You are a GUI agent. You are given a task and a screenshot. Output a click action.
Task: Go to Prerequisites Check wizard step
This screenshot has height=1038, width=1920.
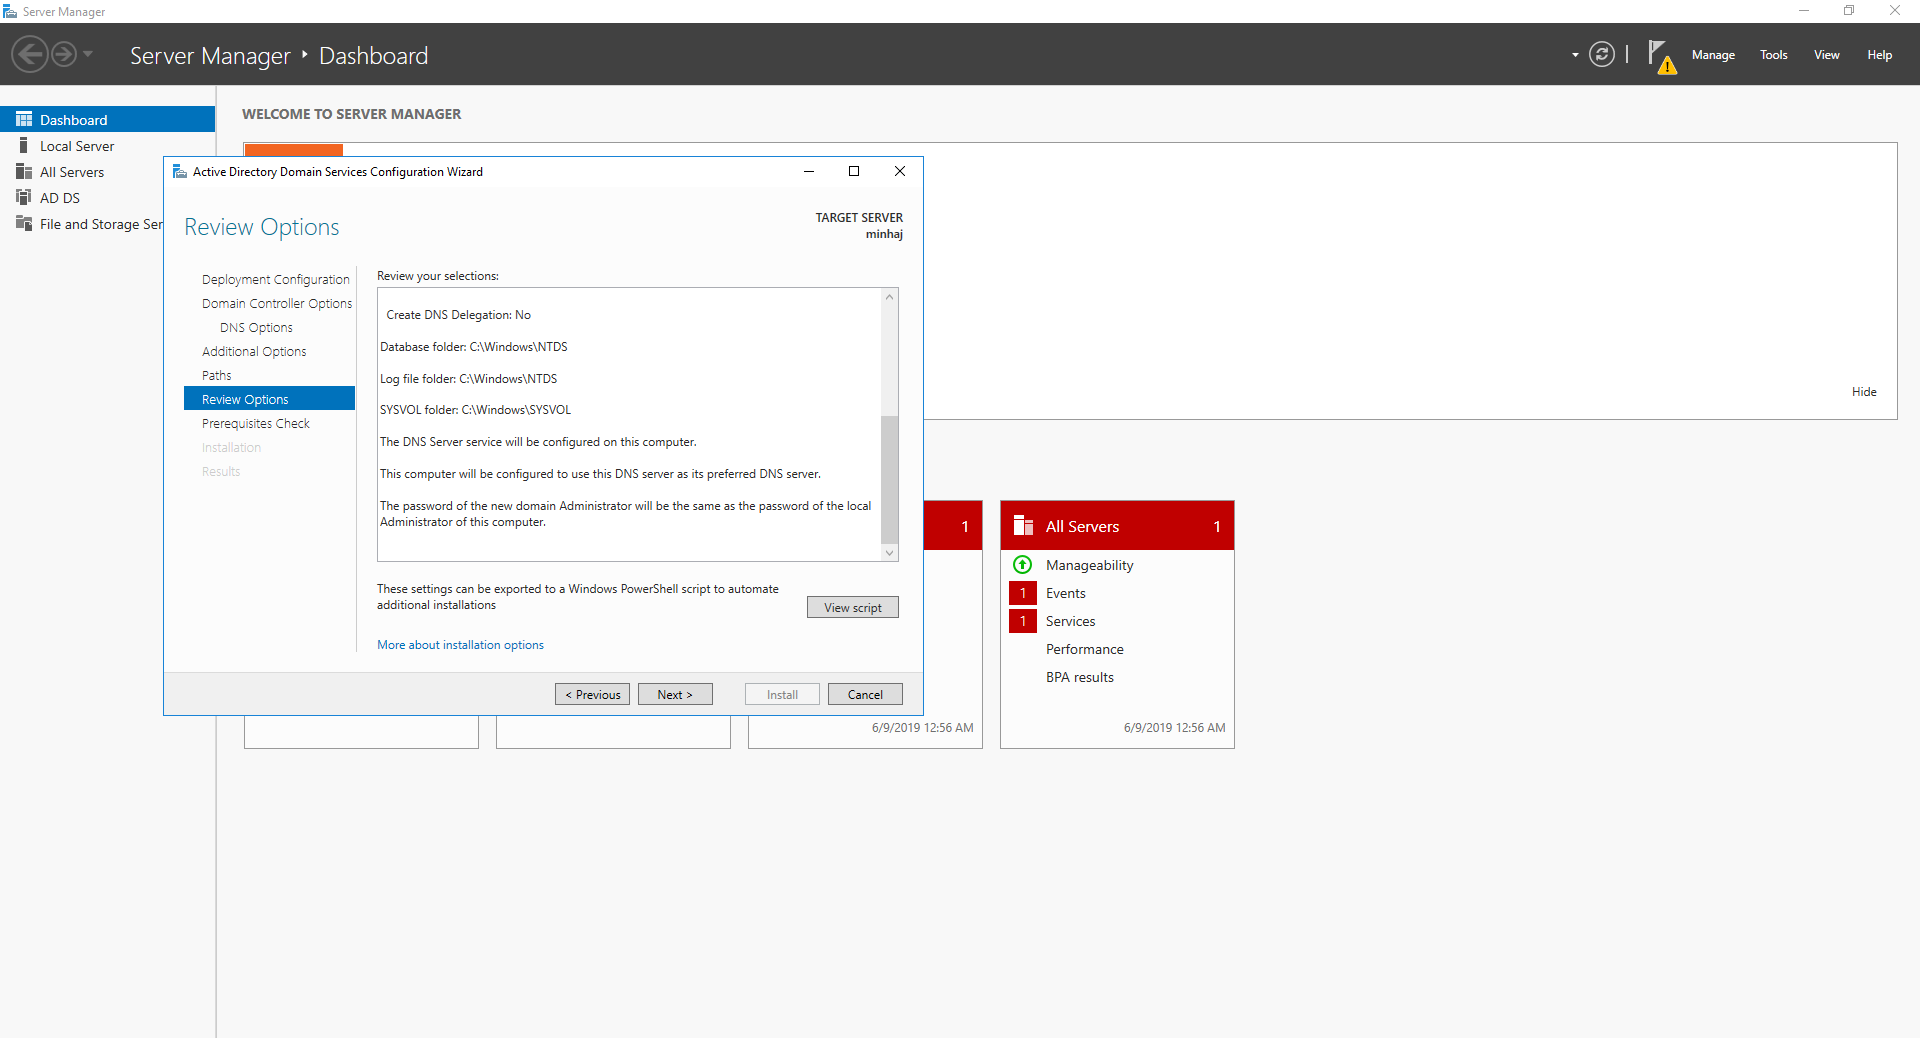pos(255,424)
